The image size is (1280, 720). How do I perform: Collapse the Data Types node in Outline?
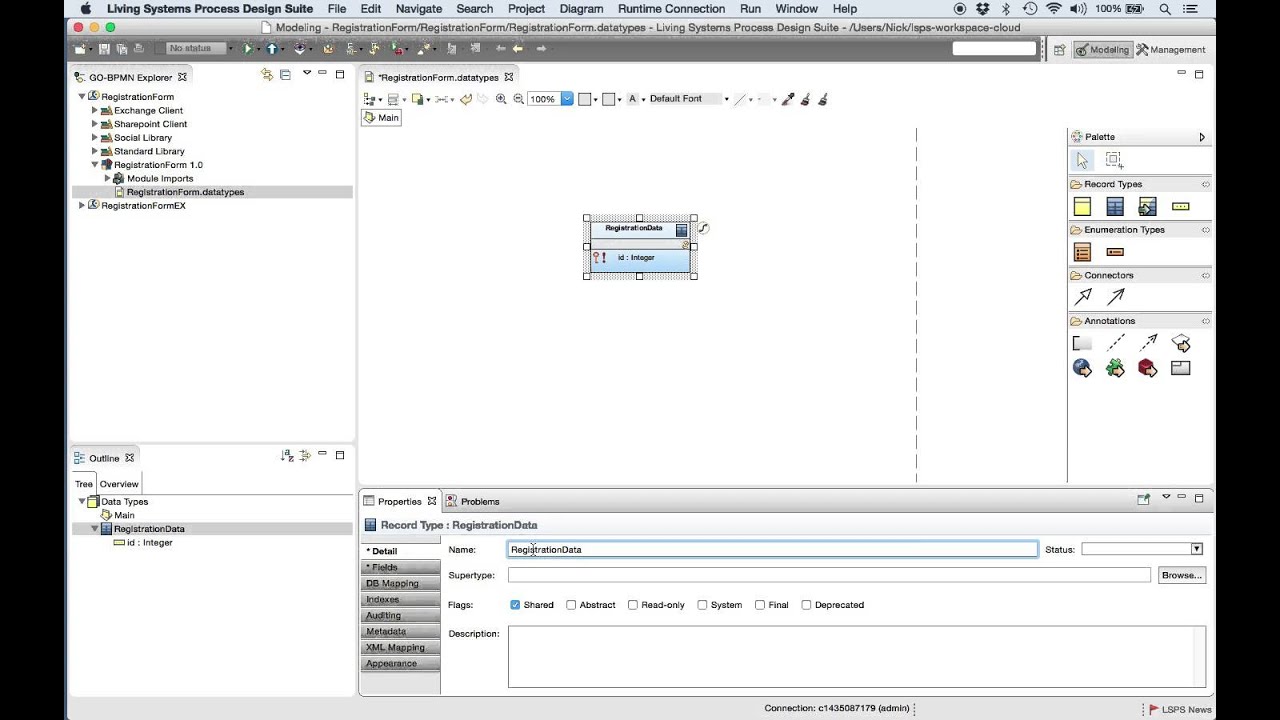click(82, 502)
